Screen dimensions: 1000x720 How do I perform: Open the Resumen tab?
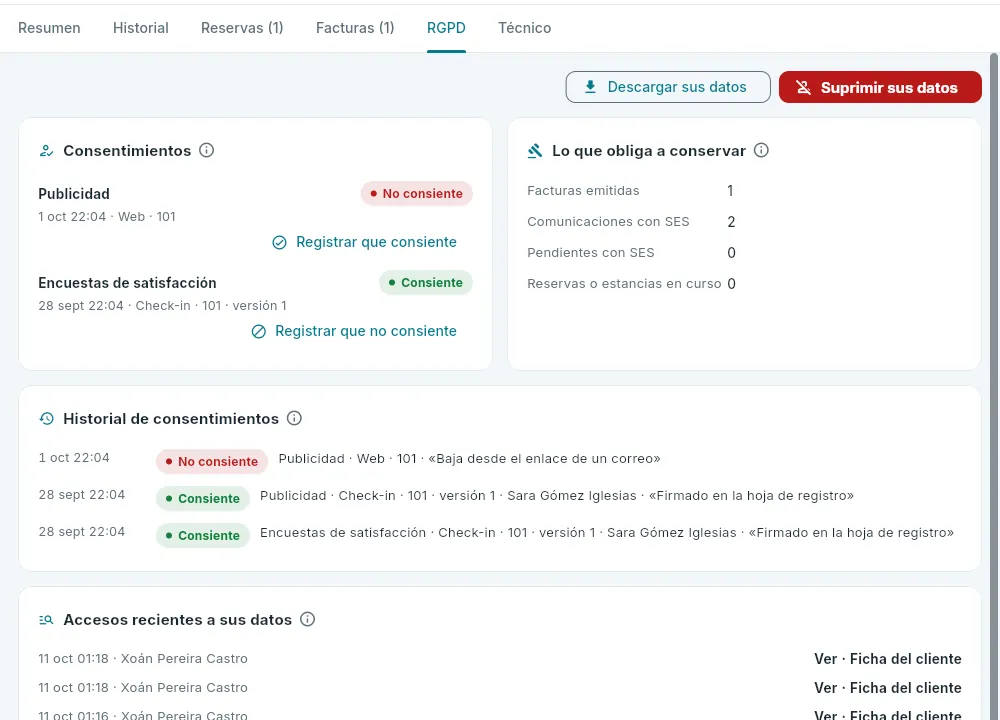click(x=49, y=28)
